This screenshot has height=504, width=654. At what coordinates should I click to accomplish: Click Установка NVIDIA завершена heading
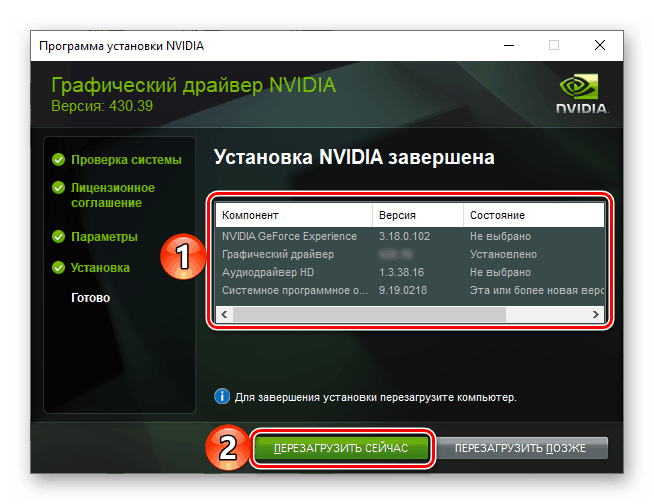pos(354,157)
